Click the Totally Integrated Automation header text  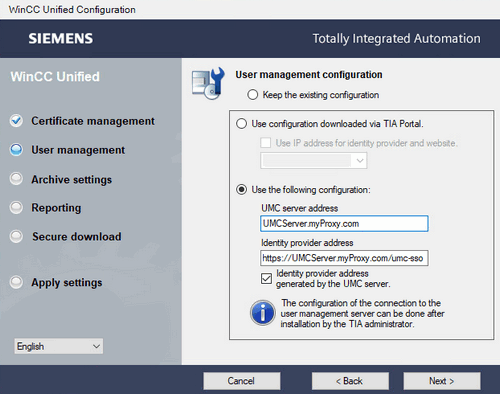[x=396, y=38]
